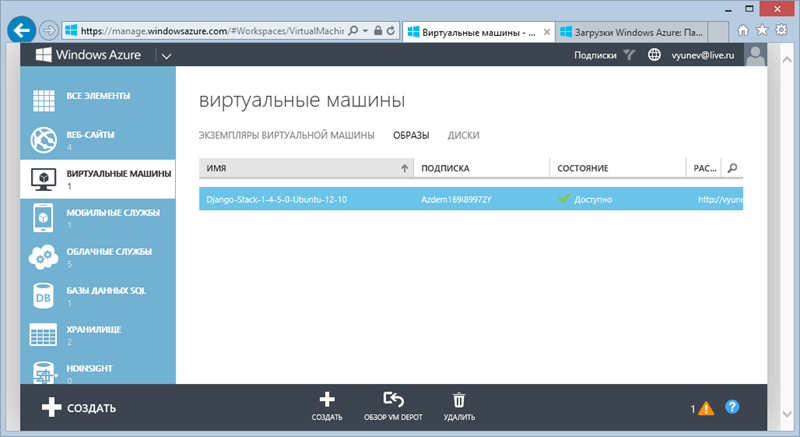Click the large plus СОЗДАТЬ icon at bottom left

[52, 407]
